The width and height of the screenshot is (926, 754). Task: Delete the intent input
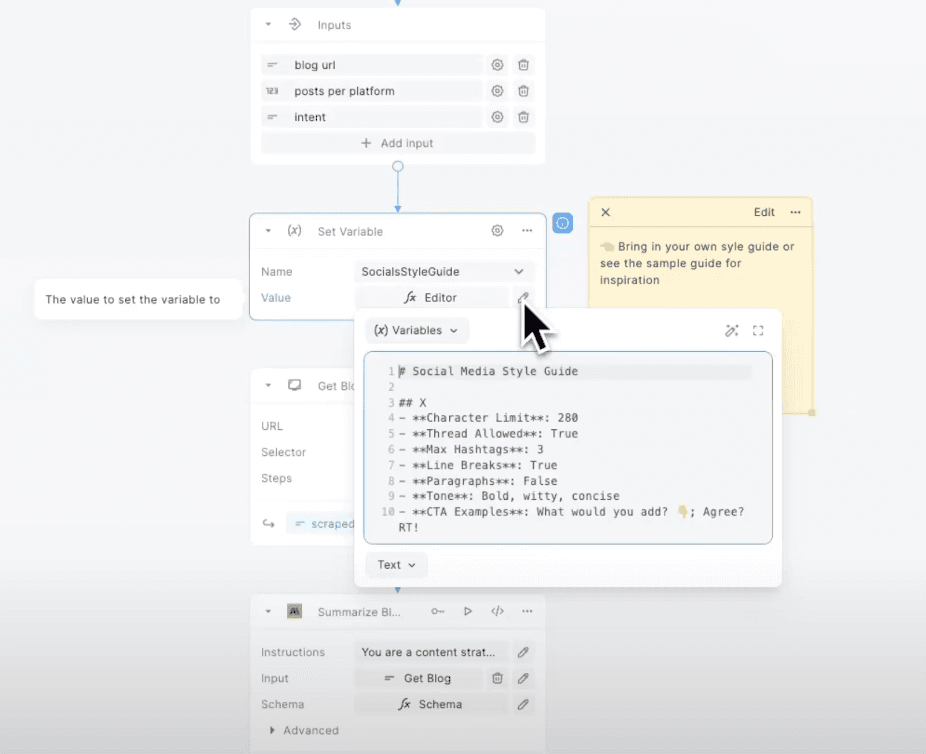point(523,117)
